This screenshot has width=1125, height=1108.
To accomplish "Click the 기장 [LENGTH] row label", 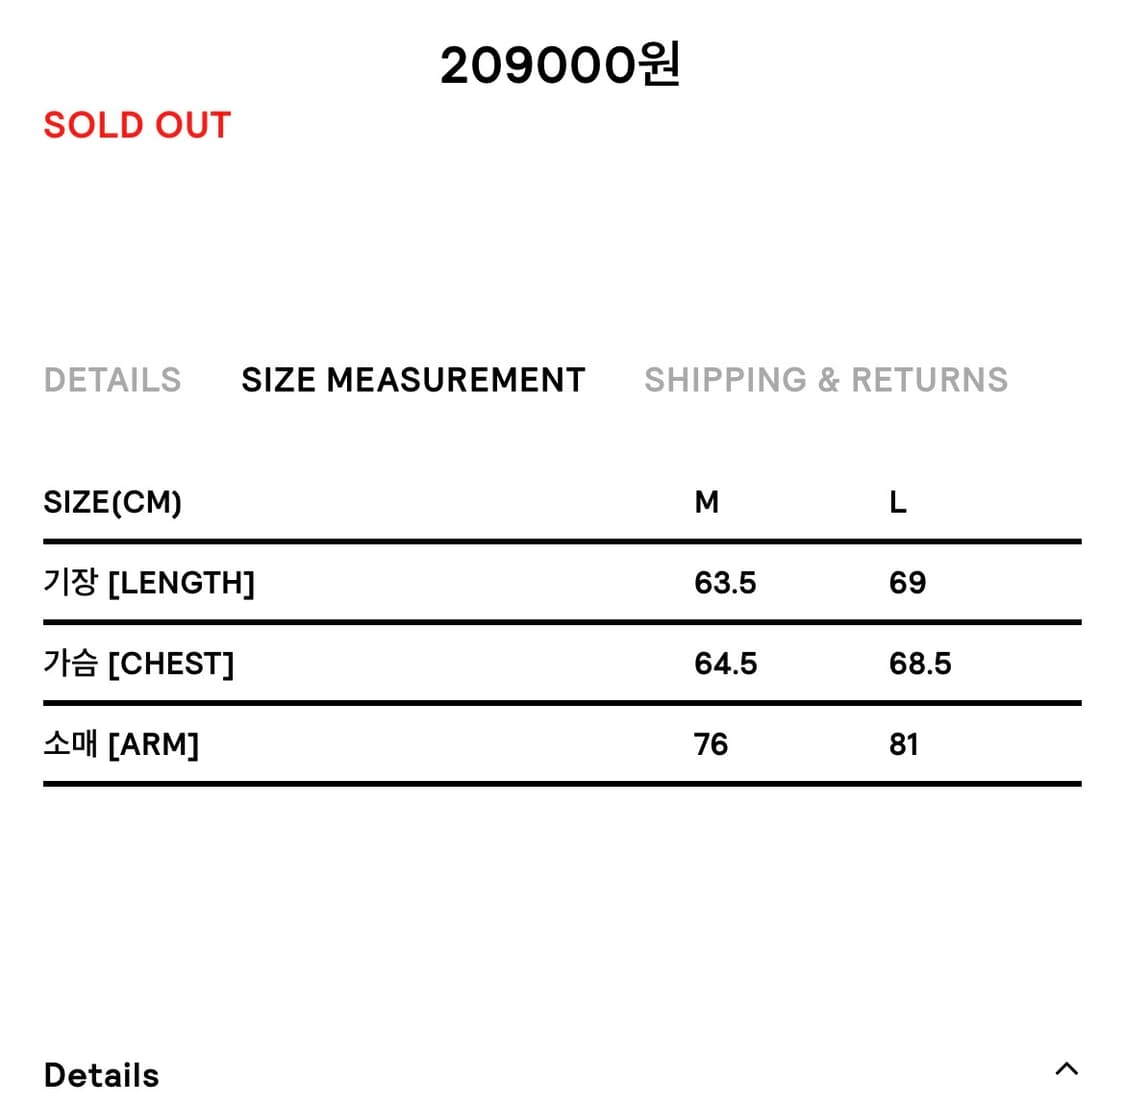I will point(149,582).
